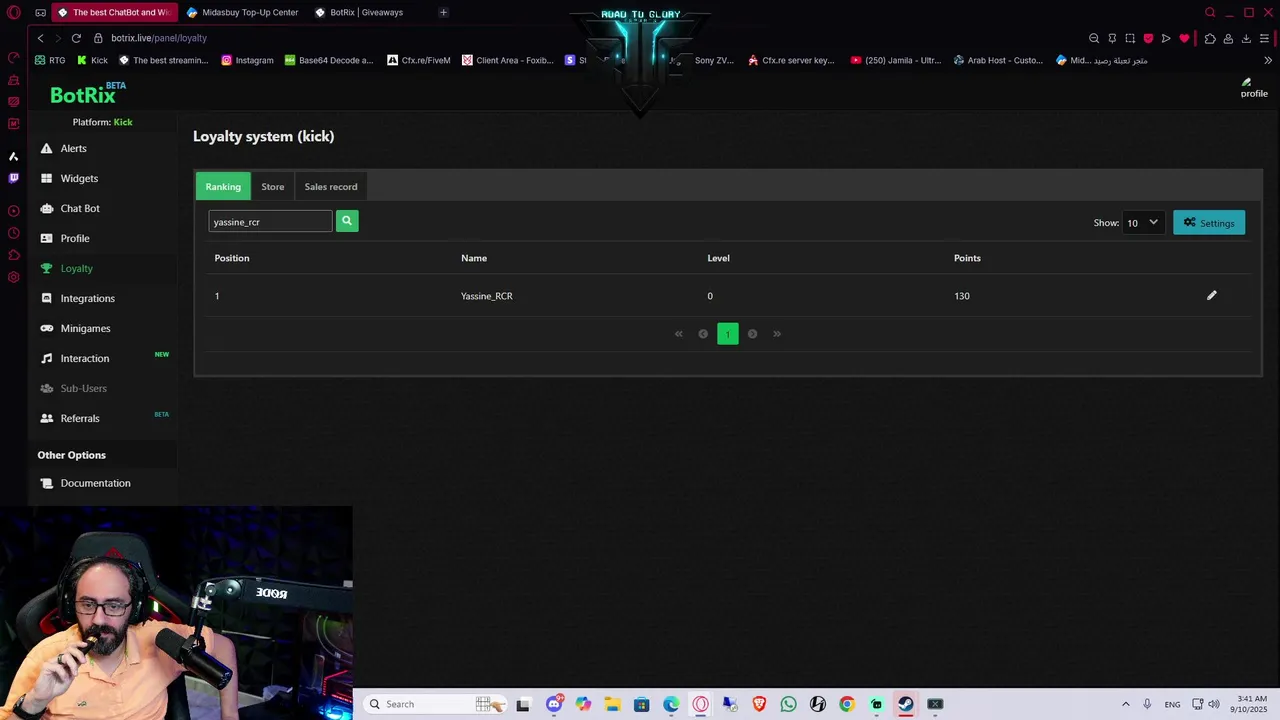Edit Yassine_RCR's points with the pencil icon
This screenshot has height=720, width=1280.
tap(1211, 295)
